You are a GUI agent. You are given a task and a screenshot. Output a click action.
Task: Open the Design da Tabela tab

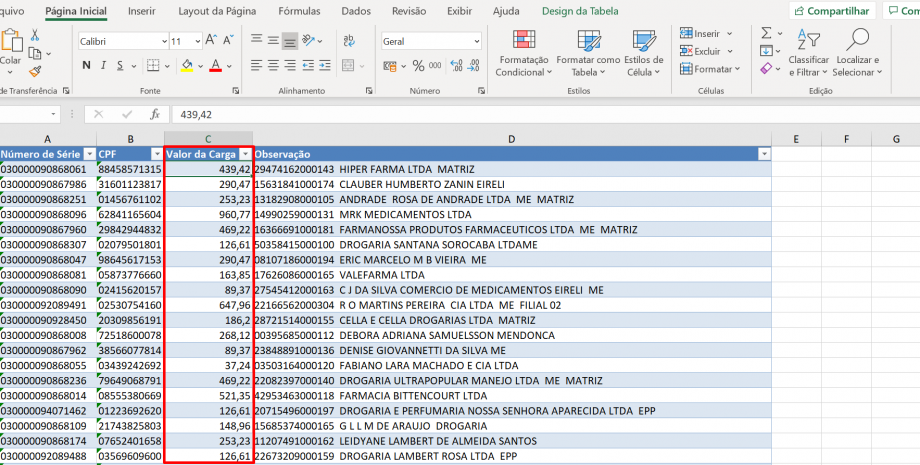pos(579,11)
